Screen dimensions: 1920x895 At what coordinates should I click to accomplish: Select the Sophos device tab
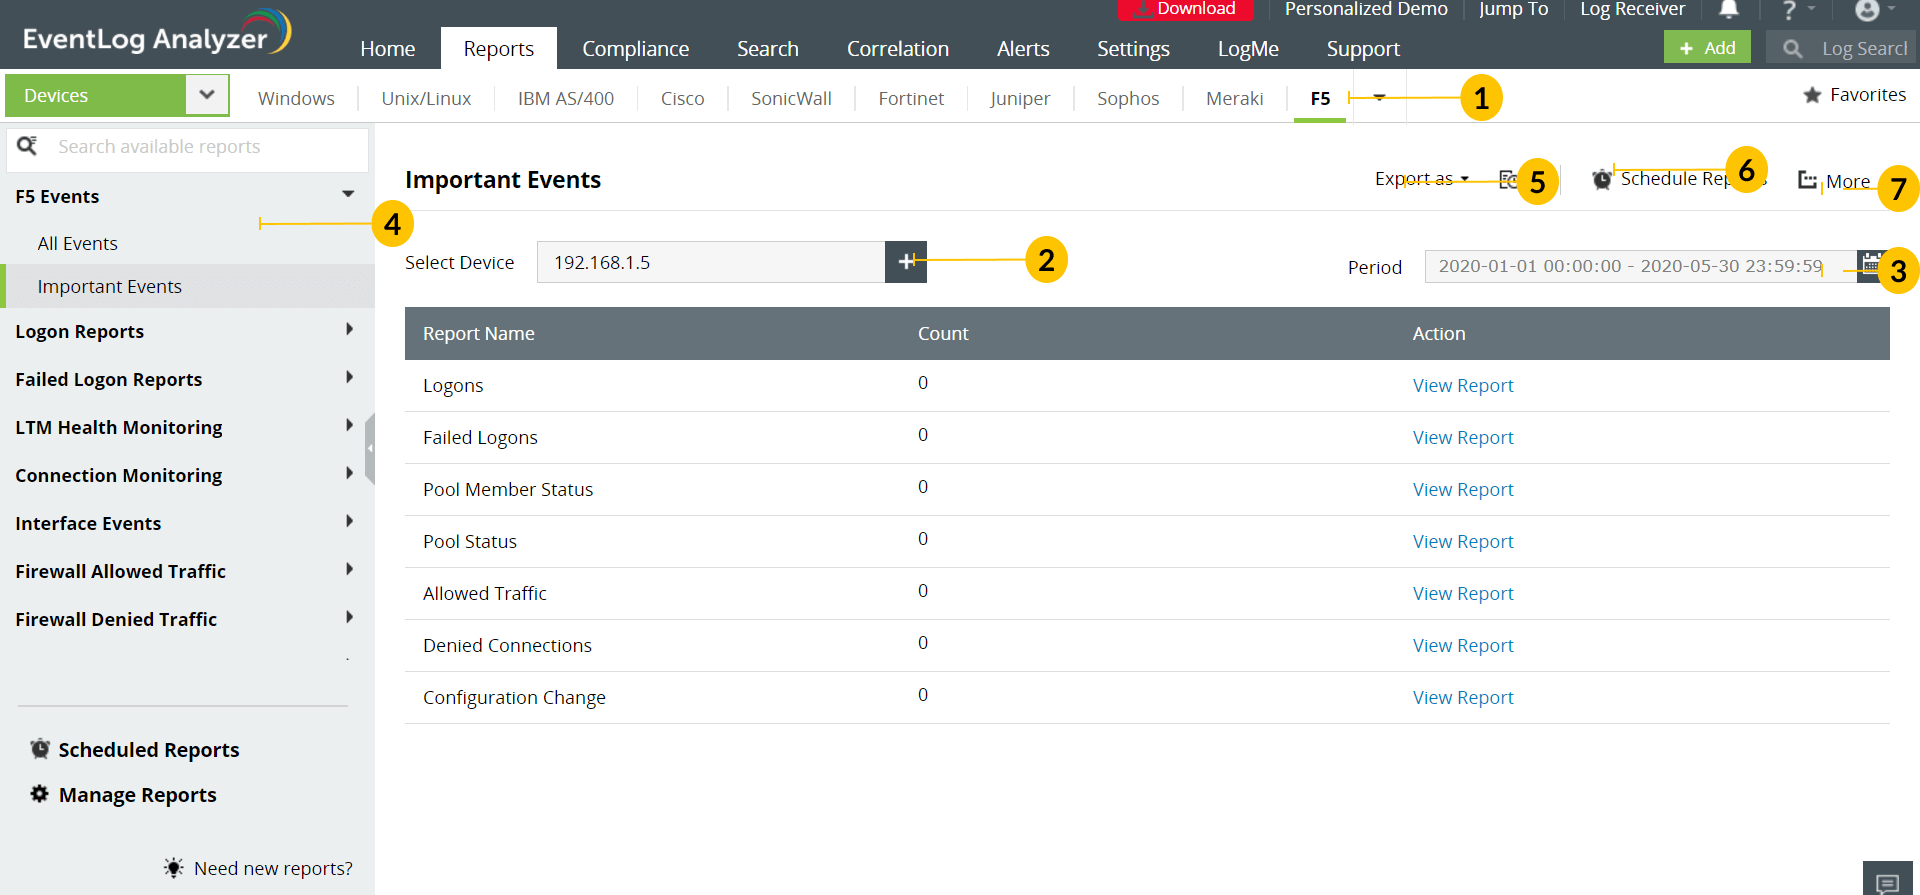pyautogui.click(x=1128, y=98)
